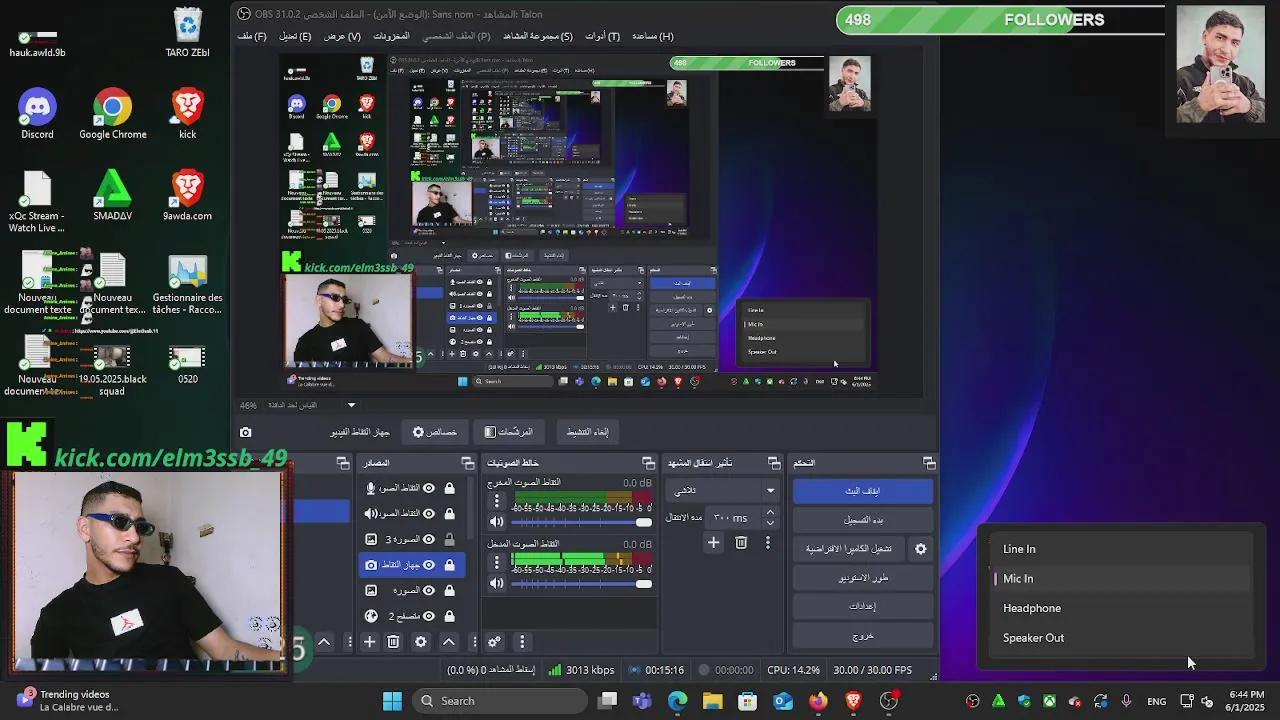Open source properties gear in sources dock

tap(421, 642)
